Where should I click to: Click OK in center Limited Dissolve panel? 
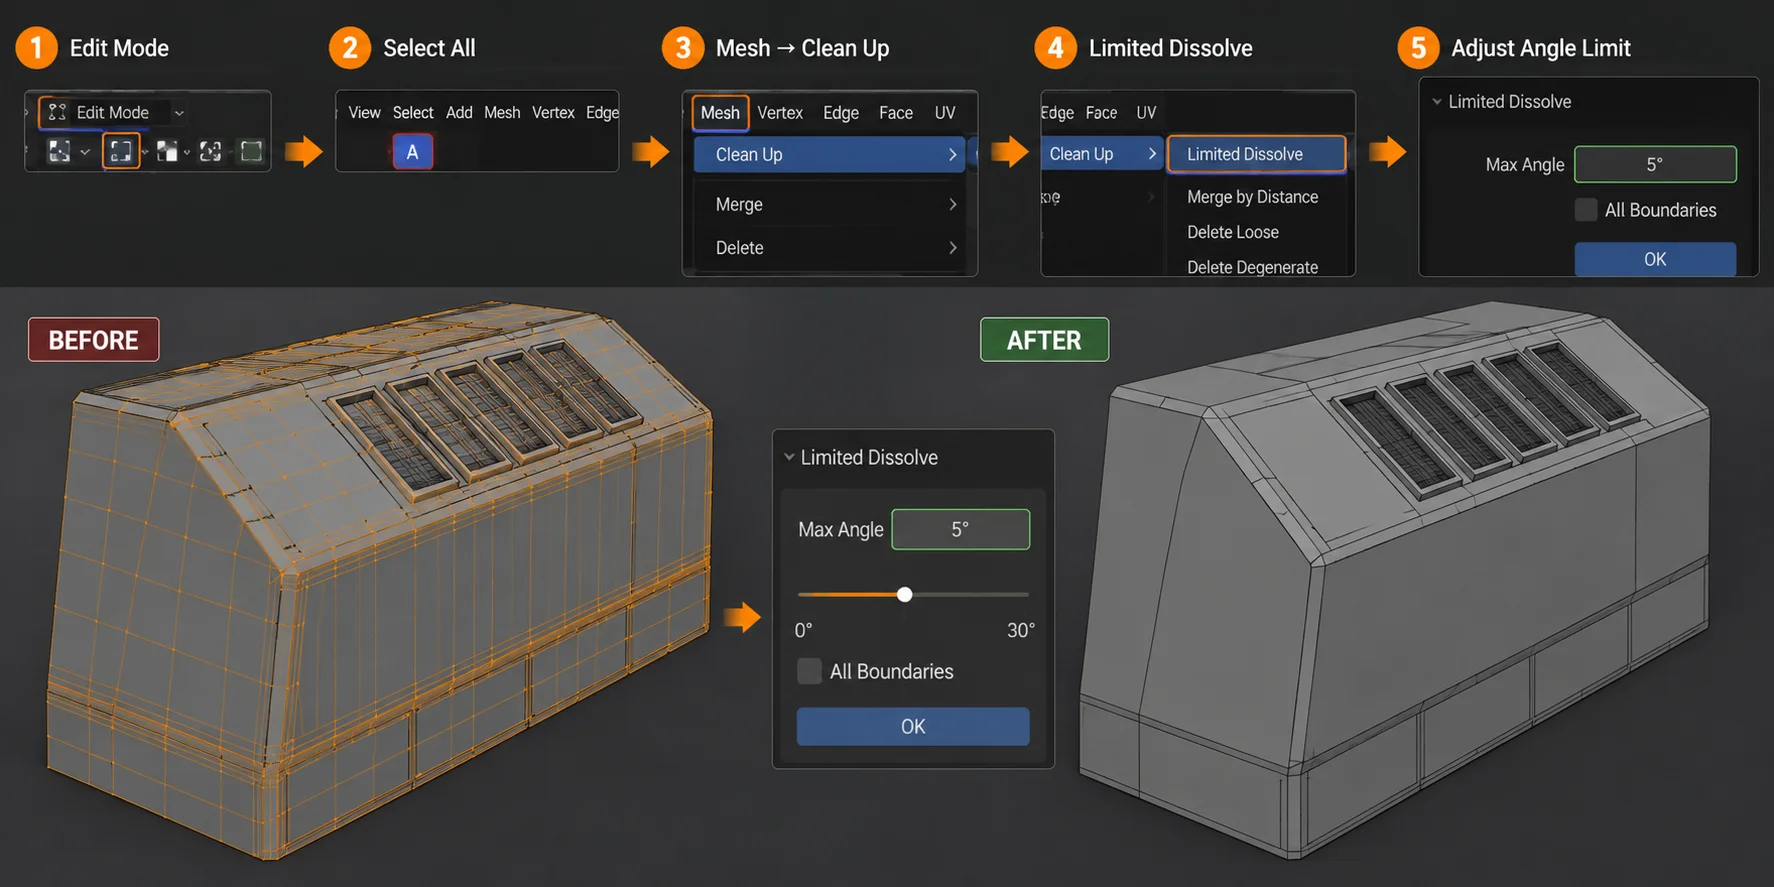[913, 726]
